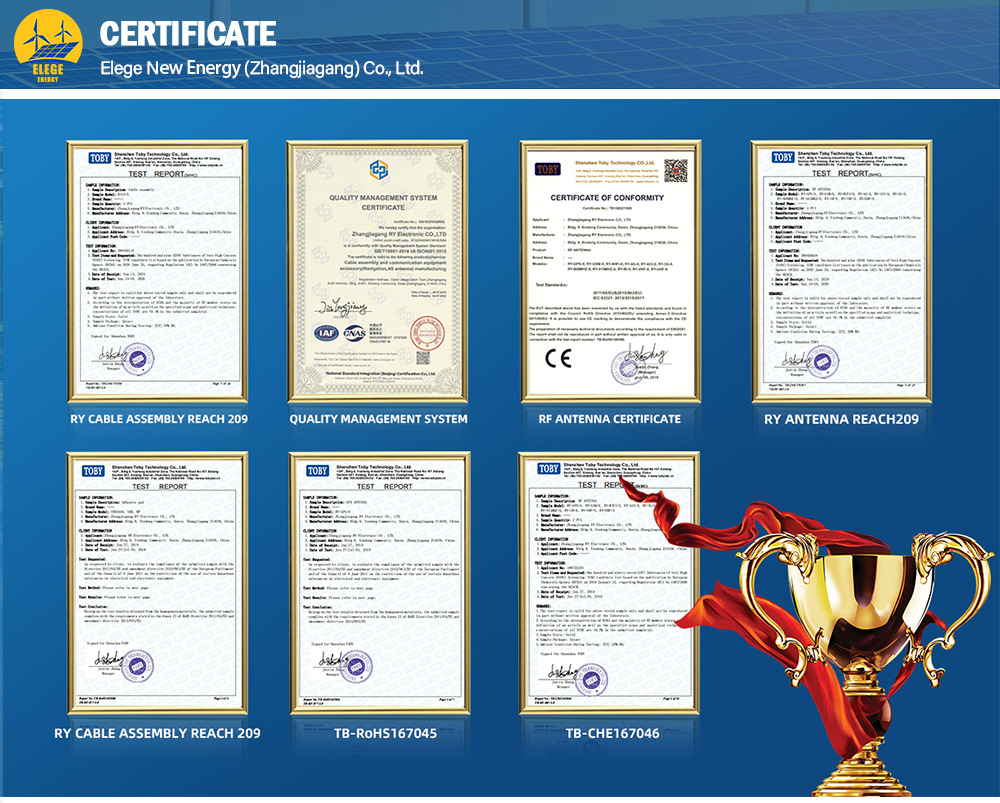Click purple stamp on RY Antenna REACH209 report
Image resolution: width=1000 pixels, height=803 pixels.
pos(823,362)
